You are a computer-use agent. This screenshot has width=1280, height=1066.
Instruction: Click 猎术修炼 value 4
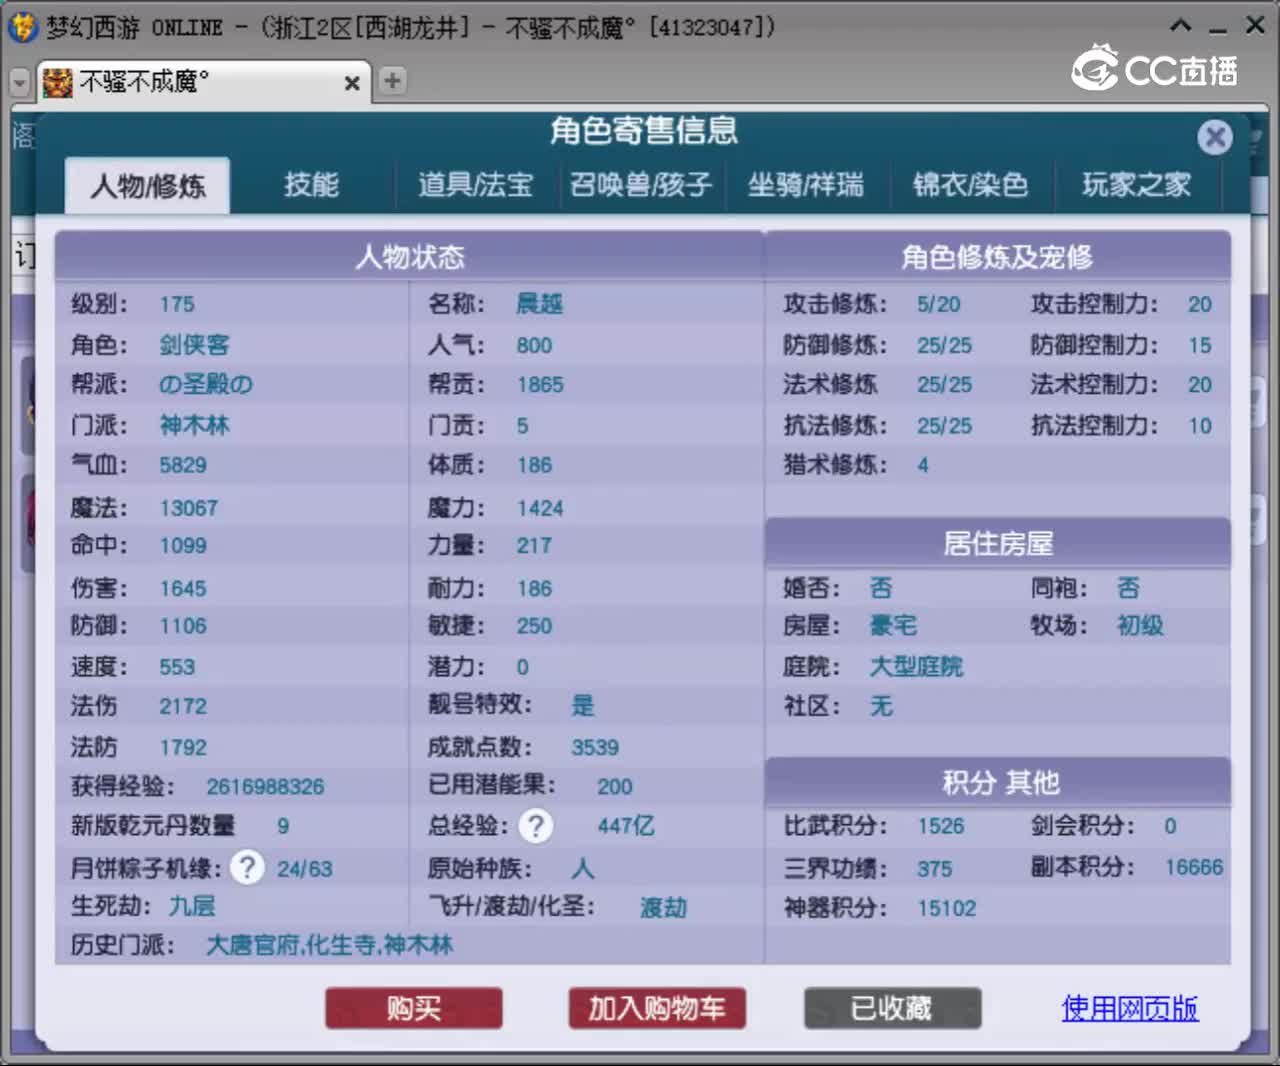tap(923, 465)
